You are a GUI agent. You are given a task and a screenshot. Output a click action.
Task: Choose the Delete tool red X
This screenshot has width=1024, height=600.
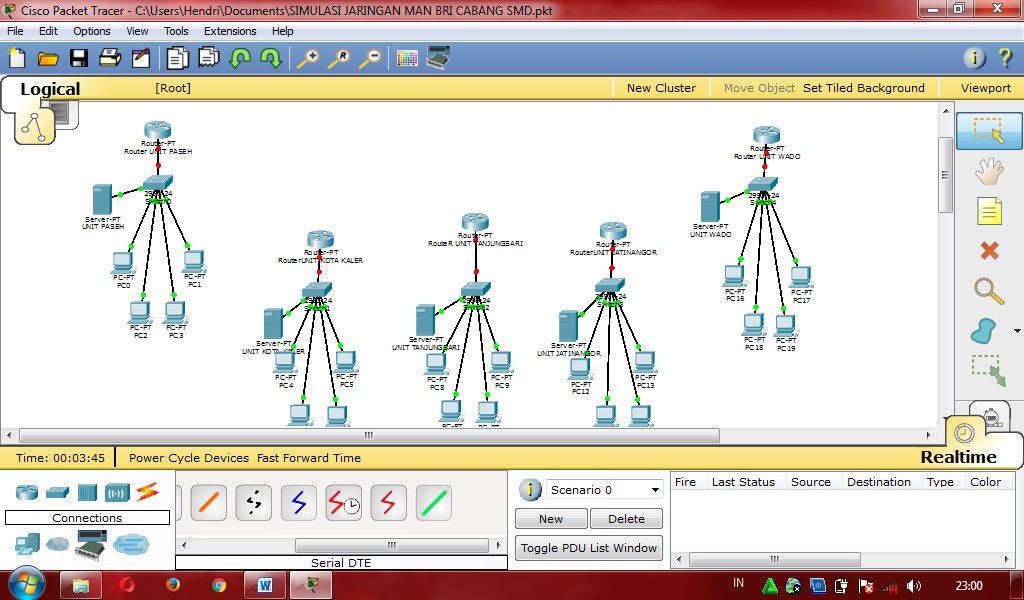tap(989, 250)
